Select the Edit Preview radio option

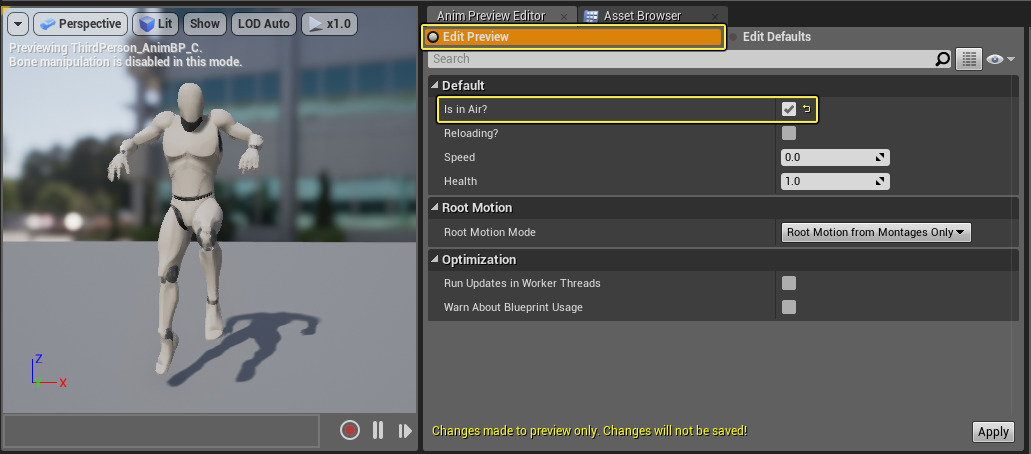(x=573, y=37)
